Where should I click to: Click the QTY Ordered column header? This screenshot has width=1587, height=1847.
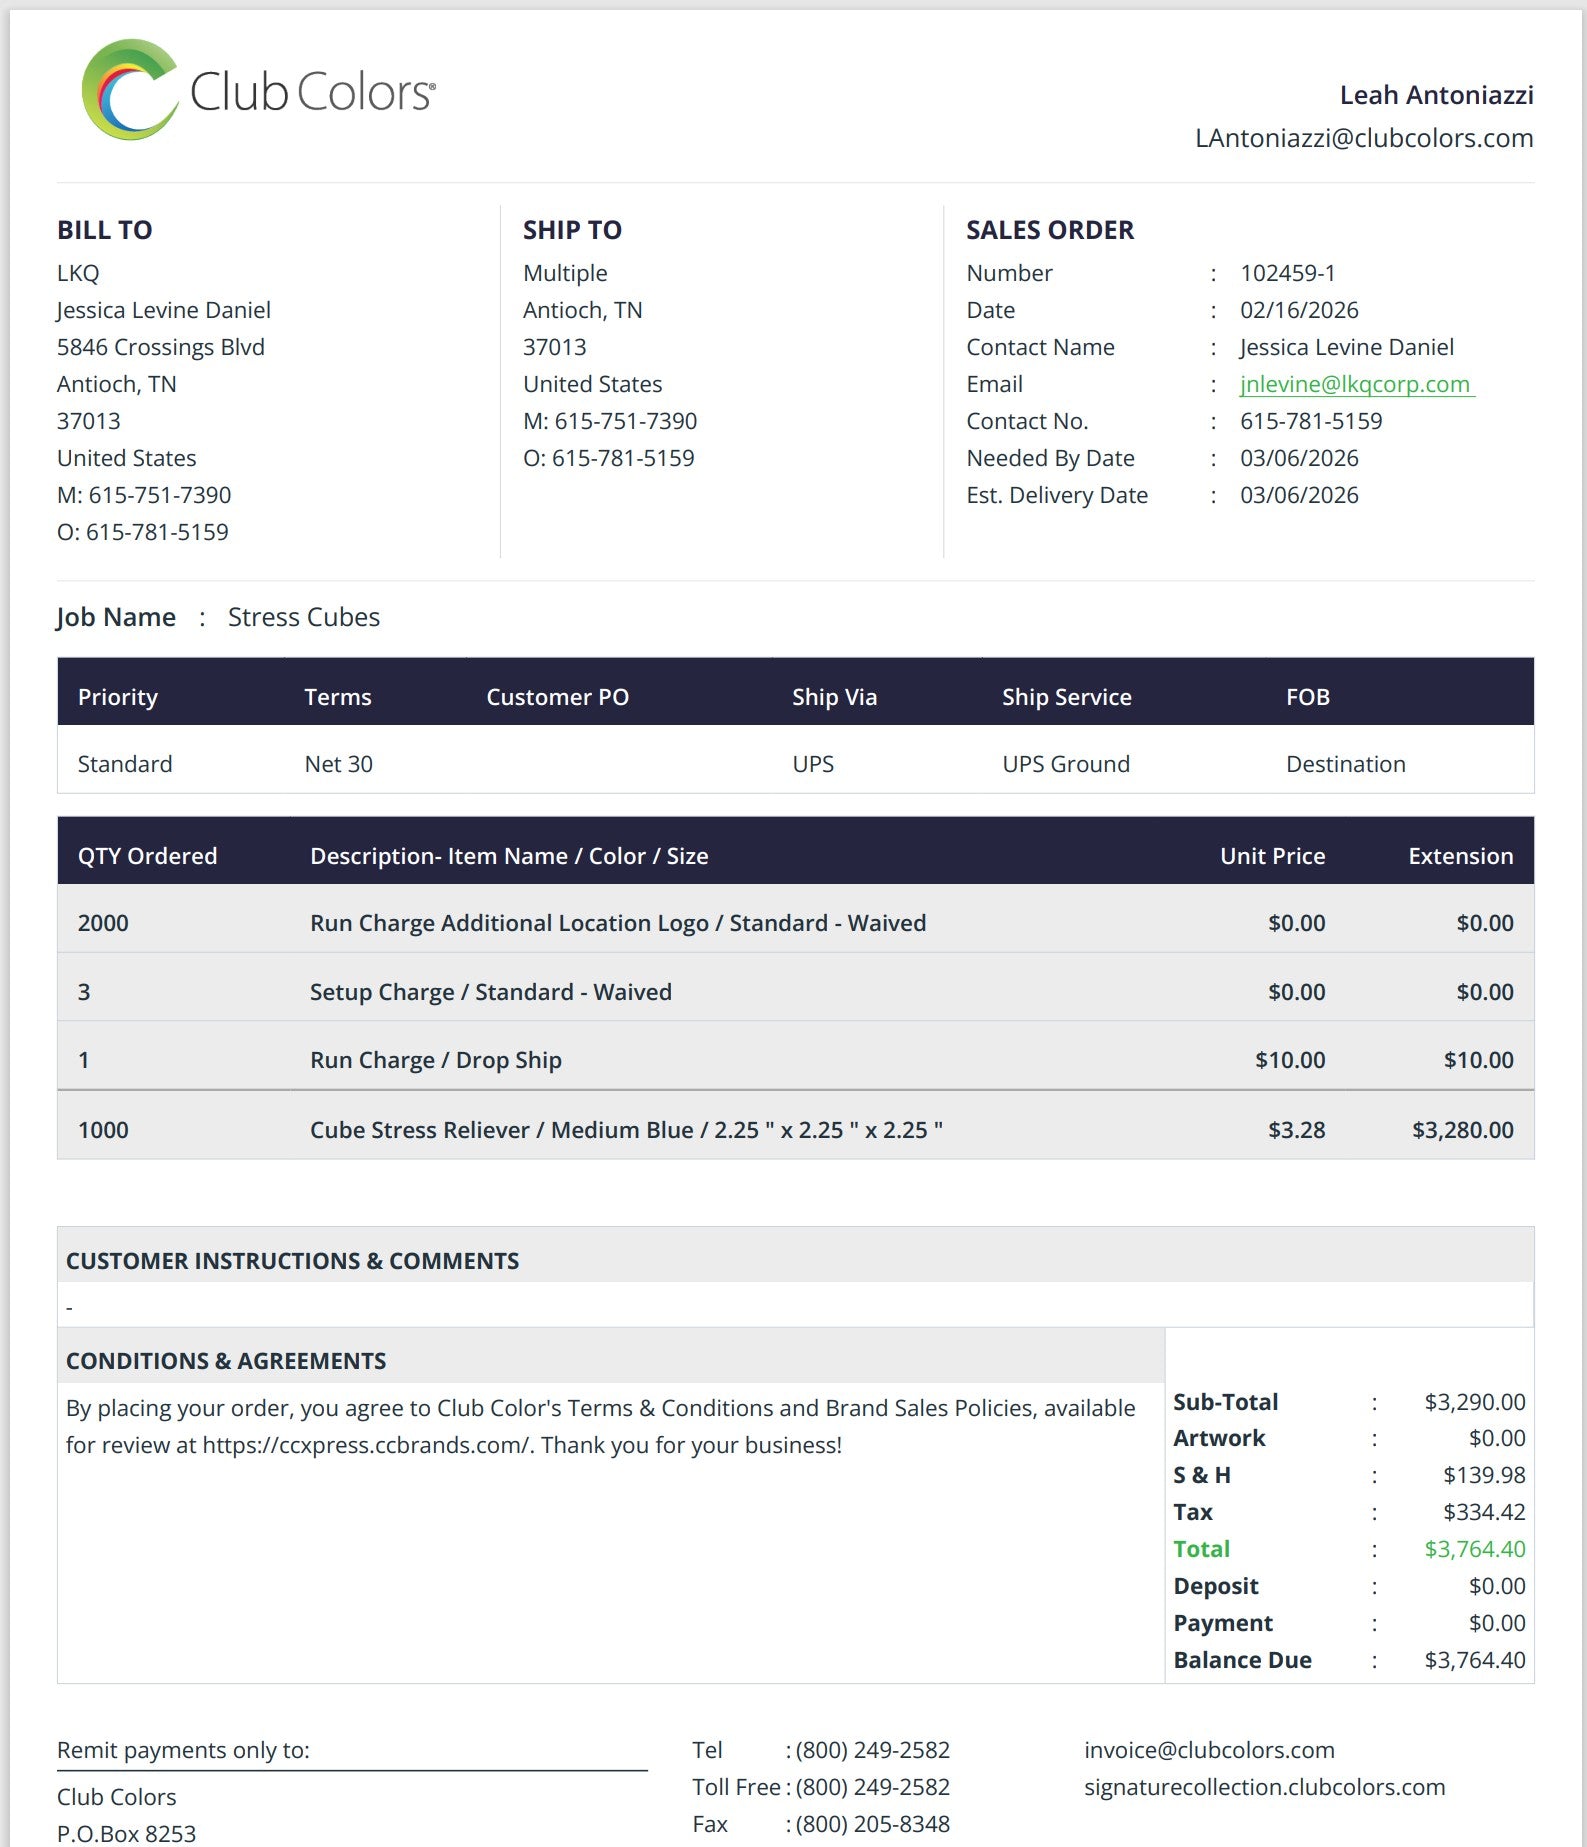pos(147,856)
